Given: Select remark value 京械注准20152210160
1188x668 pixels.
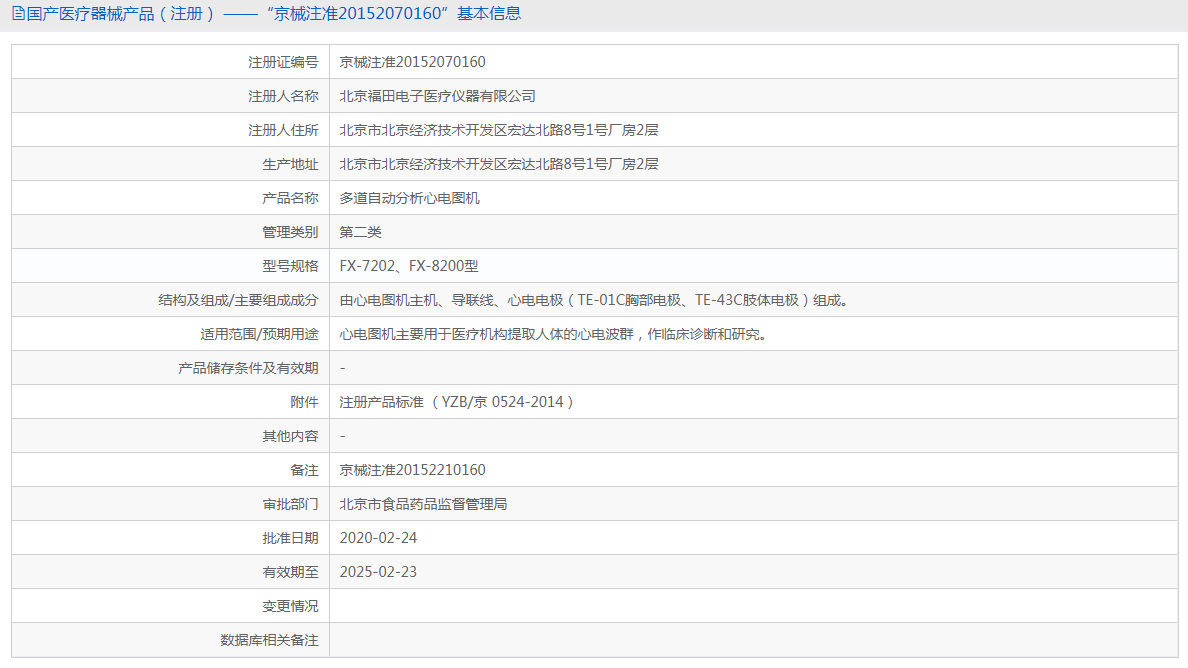Looking at the screenshot, I should tap(412, 470).
